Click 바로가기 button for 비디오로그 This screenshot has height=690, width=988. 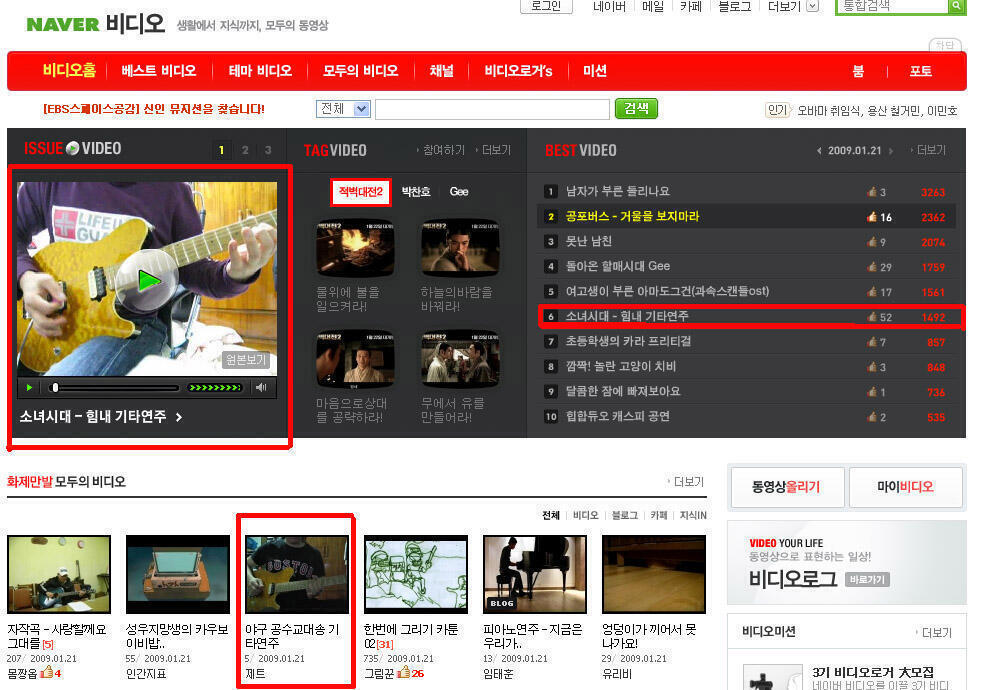867,579
